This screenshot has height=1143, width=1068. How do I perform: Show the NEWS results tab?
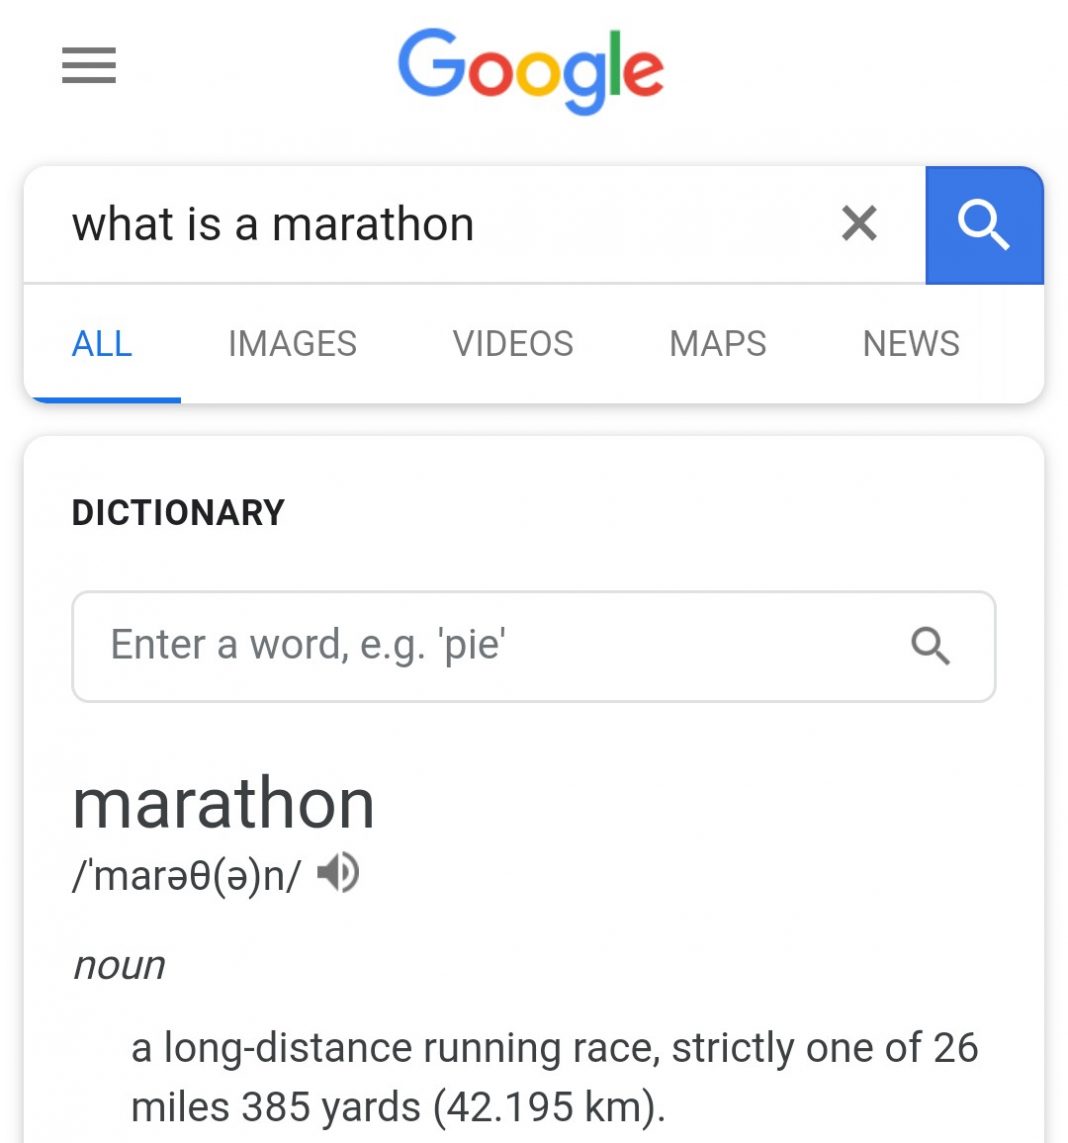(911, 344)
